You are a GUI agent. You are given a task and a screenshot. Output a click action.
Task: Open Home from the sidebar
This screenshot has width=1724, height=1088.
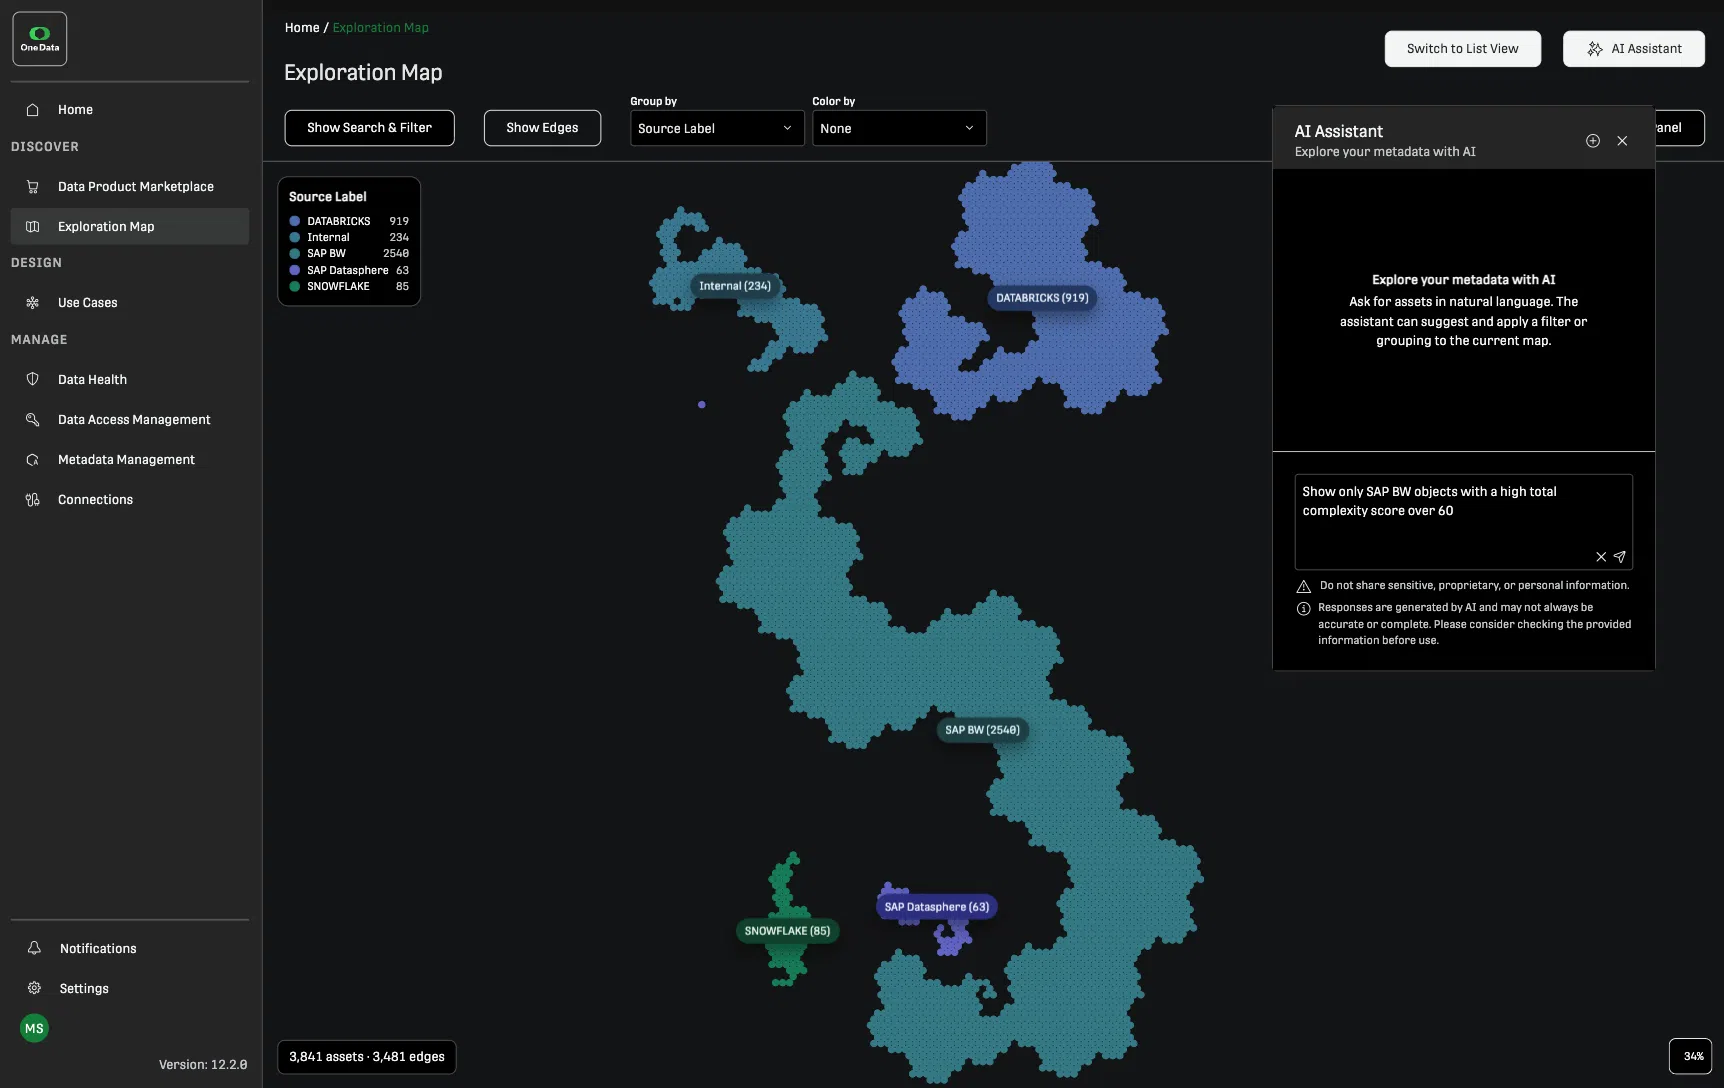point(129,110)
